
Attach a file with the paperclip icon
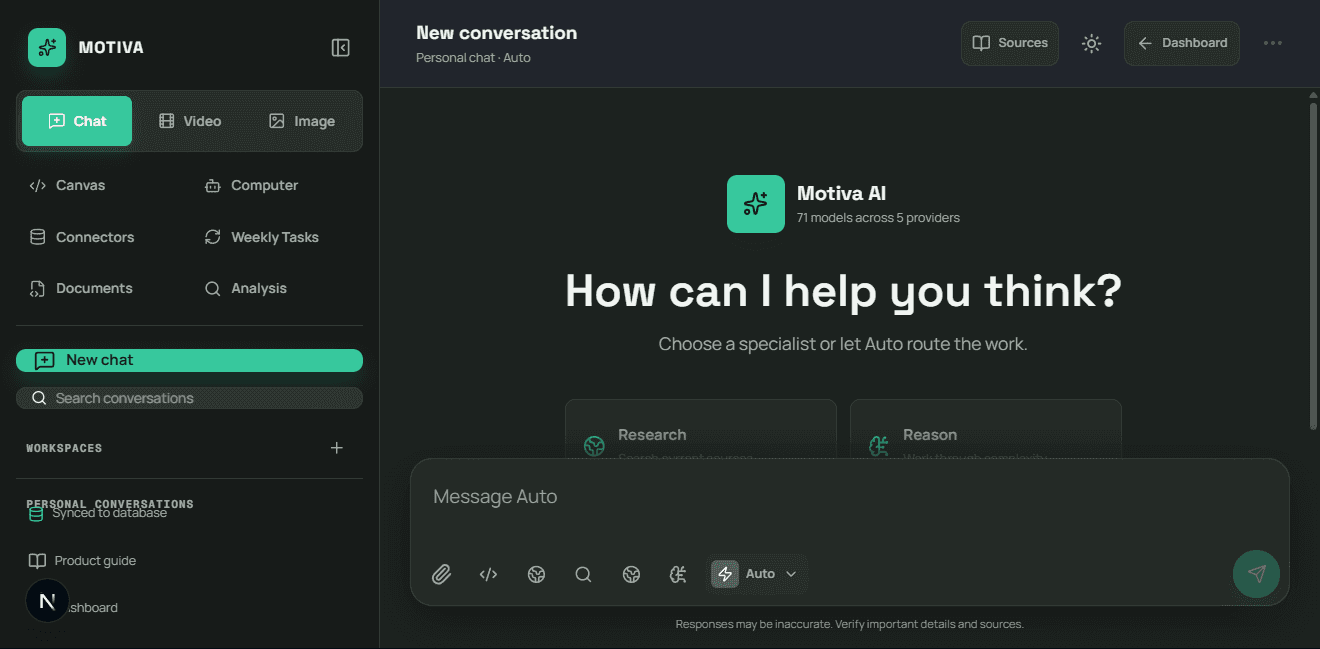coord(441,574)
